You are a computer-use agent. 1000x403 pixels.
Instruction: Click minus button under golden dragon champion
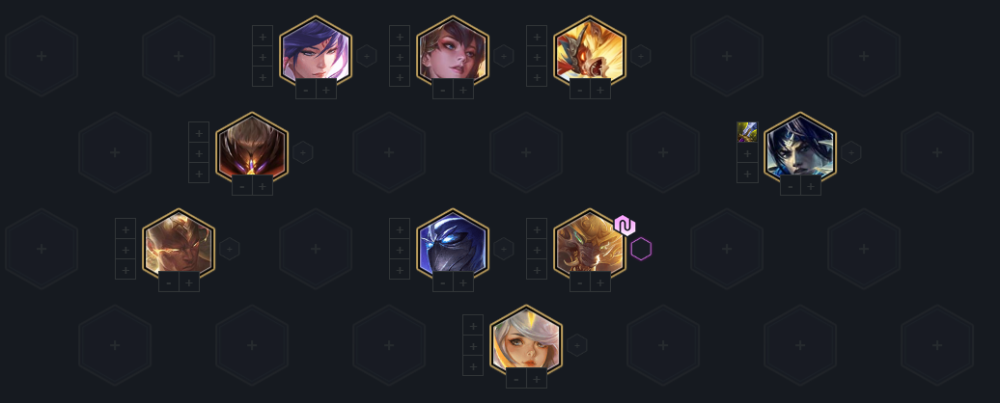tap(580, 90)
